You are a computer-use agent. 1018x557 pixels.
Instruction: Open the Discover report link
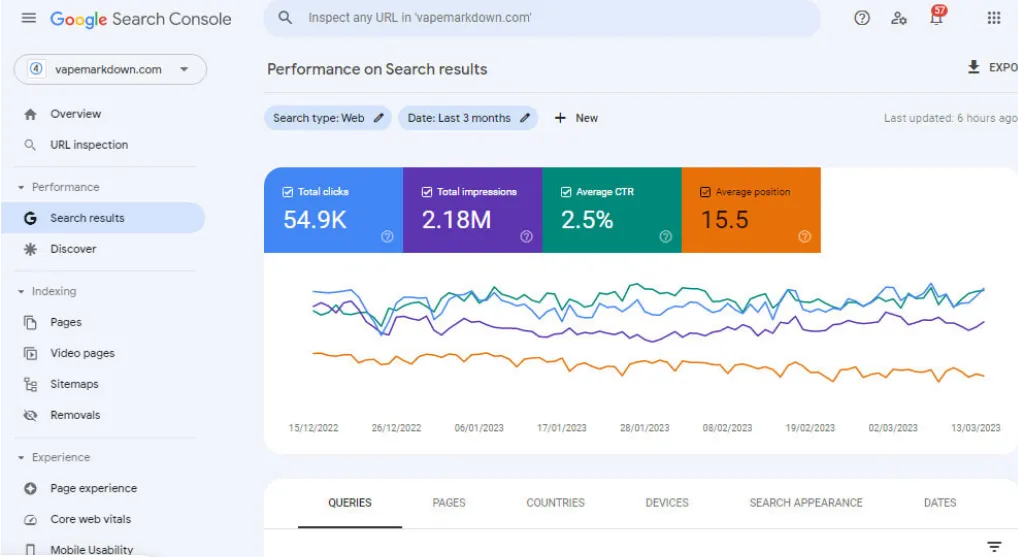73,249
